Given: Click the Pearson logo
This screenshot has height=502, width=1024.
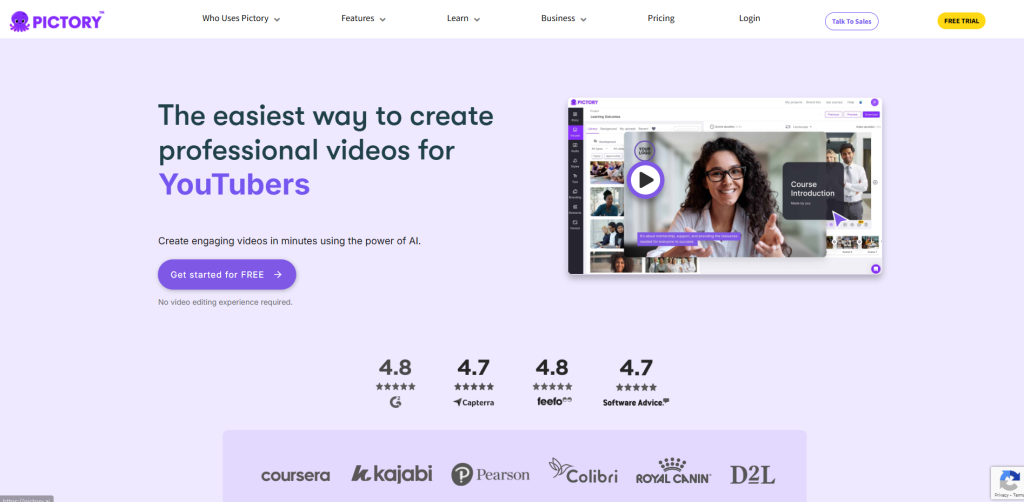Looking at the screenshot, I should pyautogui.click(x=490, y=474).
